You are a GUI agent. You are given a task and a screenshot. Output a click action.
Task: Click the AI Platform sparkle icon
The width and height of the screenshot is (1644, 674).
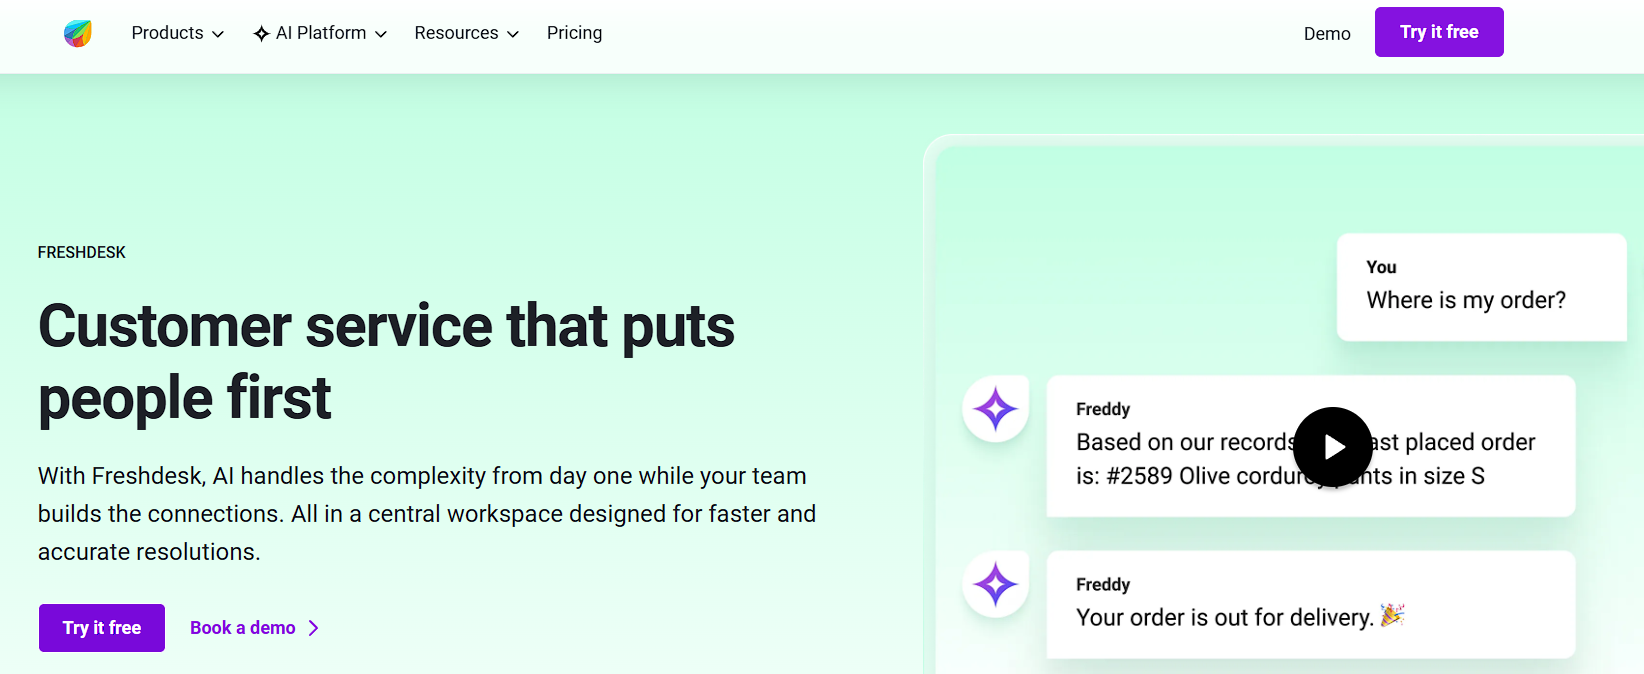coord(262,34)
